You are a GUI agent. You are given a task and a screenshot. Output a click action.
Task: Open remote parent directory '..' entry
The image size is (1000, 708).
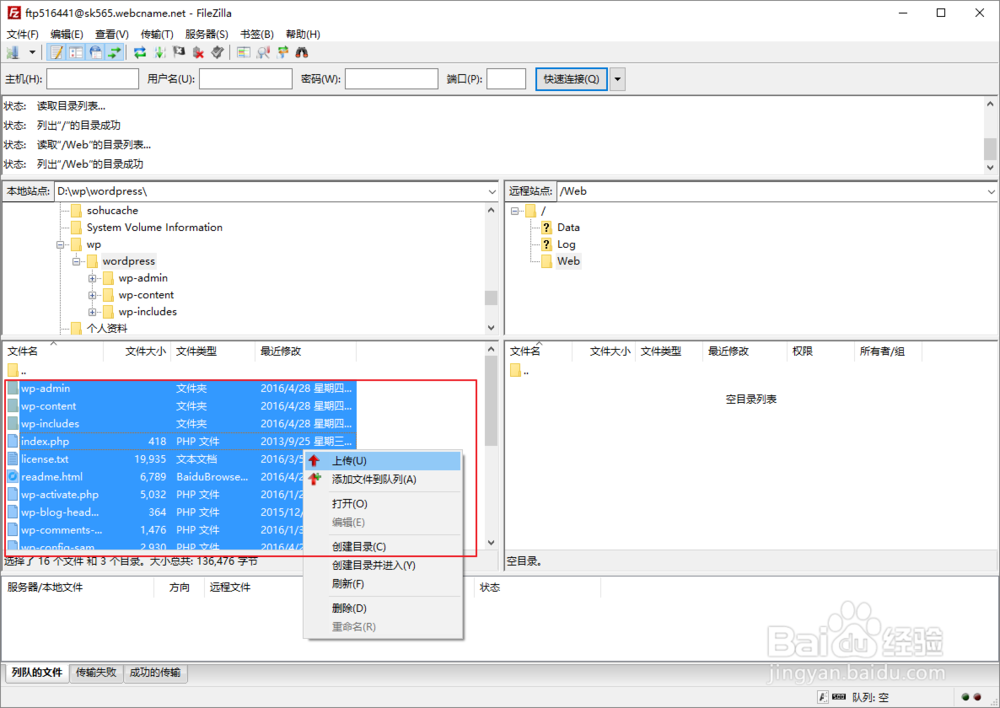520,371
